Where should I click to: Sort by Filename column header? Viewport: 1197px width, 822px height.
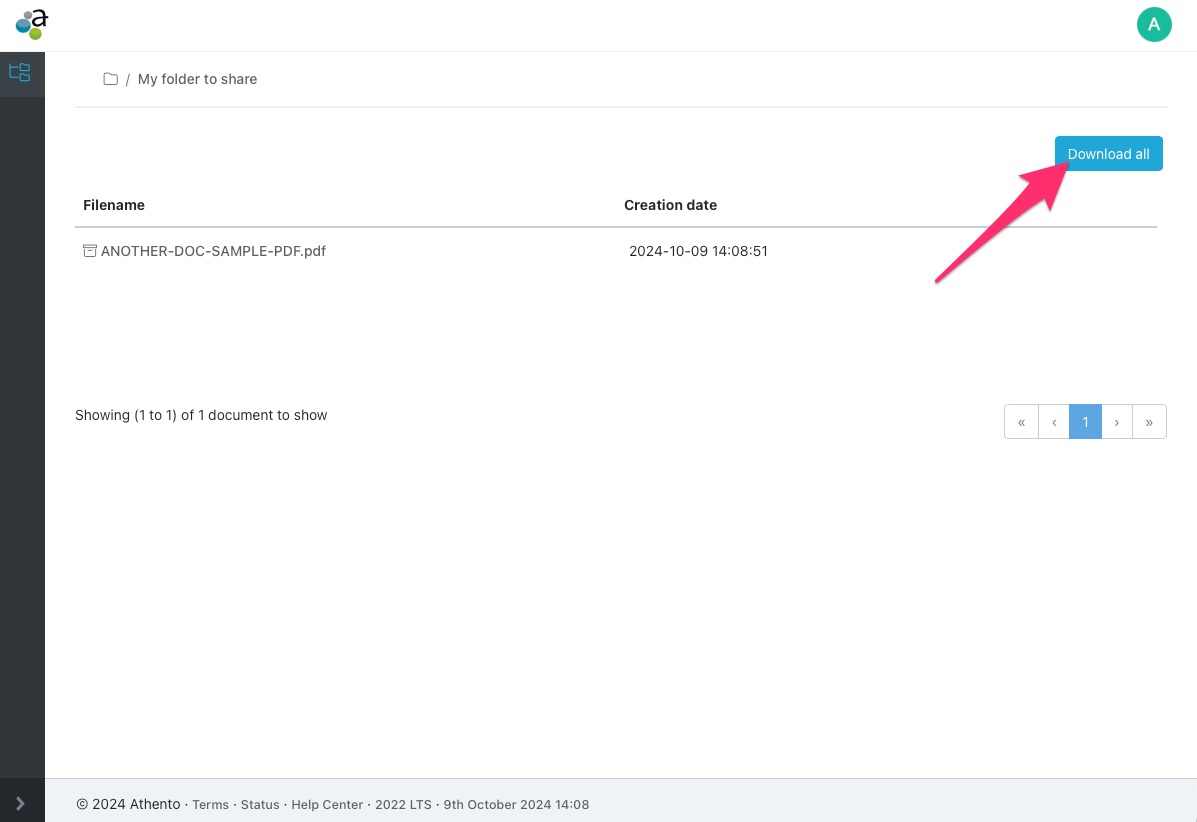(114, 205)
